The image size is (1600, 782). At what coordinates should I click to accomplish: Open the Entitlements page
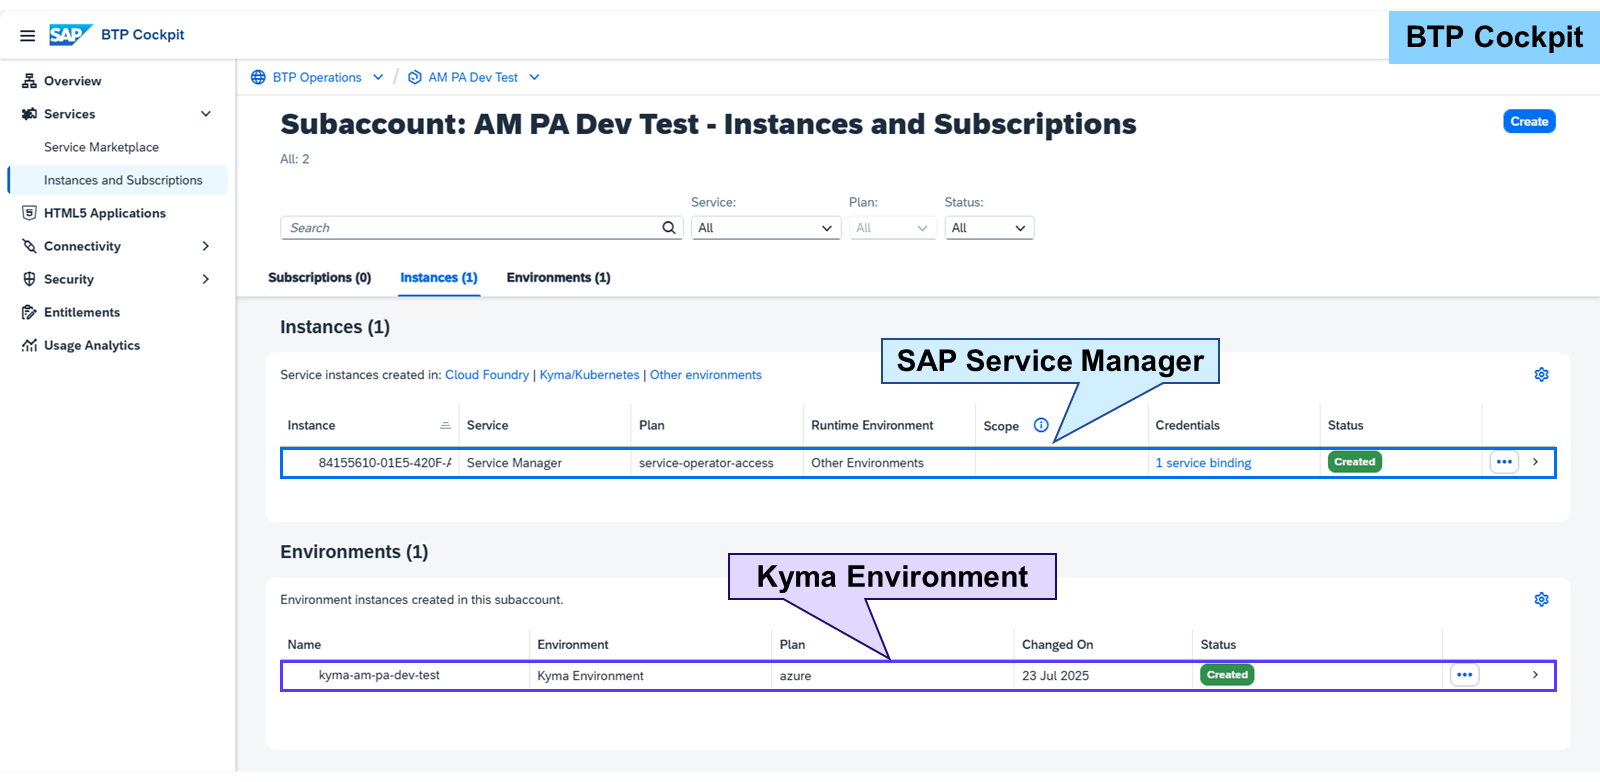click(82, 312)
